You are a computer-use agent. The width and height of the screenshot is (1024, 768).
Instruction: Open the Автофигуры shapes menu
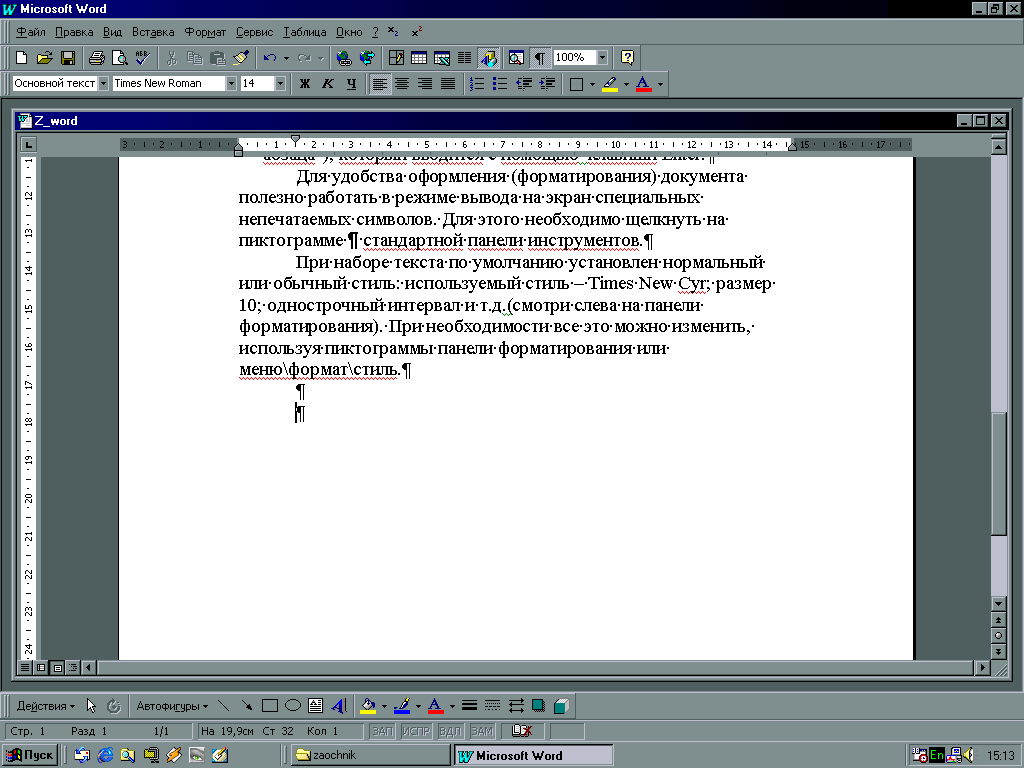click(172, 706)
